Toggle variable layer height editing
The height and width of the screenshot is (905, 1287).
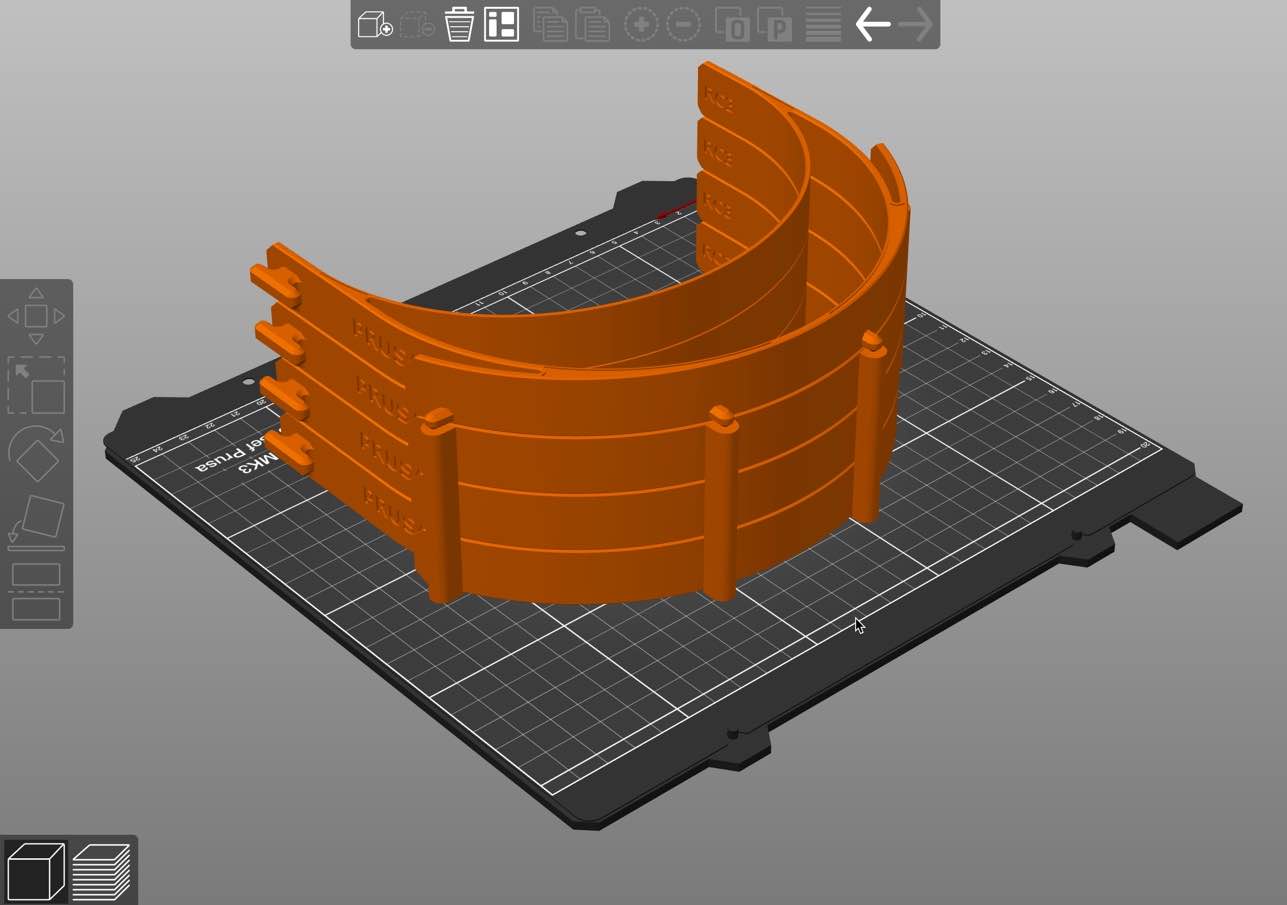point(823,24)
